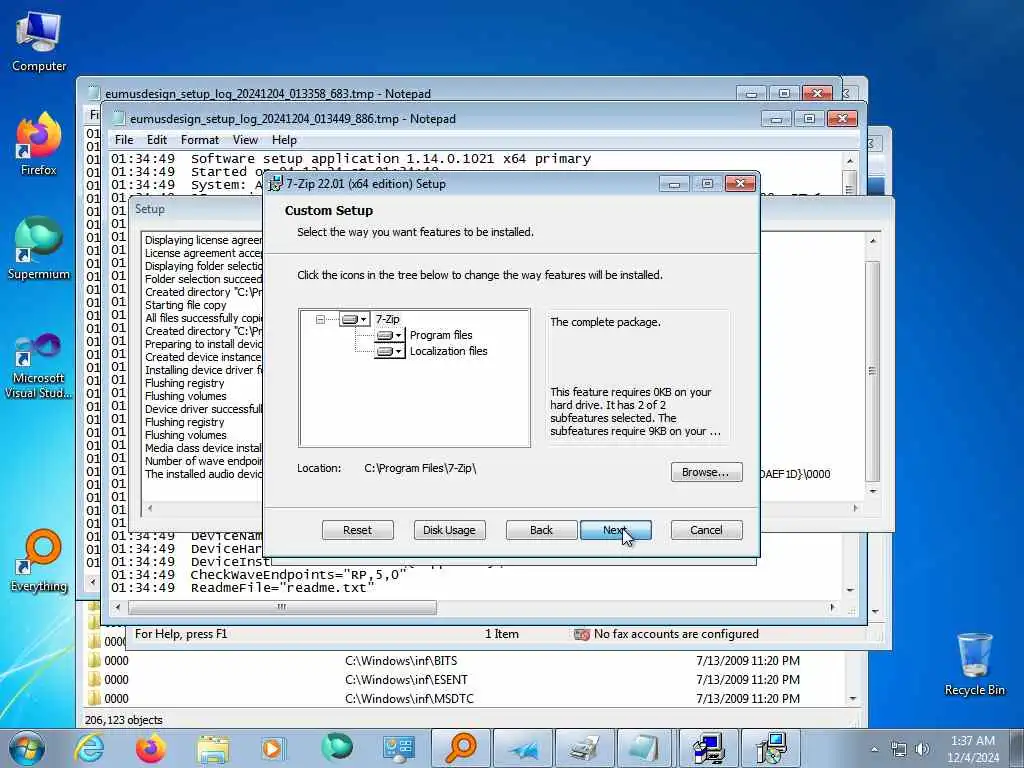Open Windows Explorer from the taskbar
Image resolution: width=1024 pixels, height=768 pixels.
click(213, 748)
